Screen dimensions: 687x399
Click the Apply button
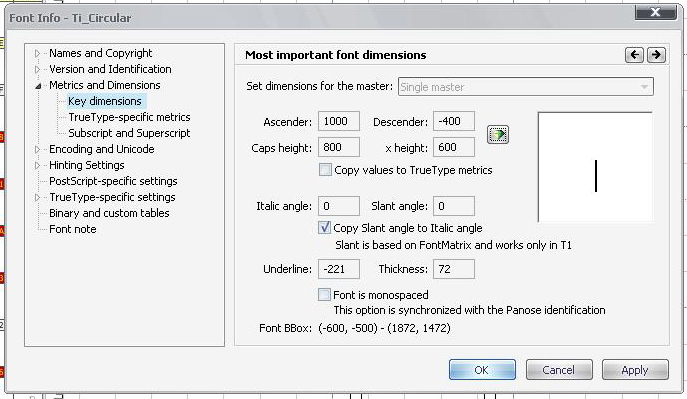pos(635,370)
